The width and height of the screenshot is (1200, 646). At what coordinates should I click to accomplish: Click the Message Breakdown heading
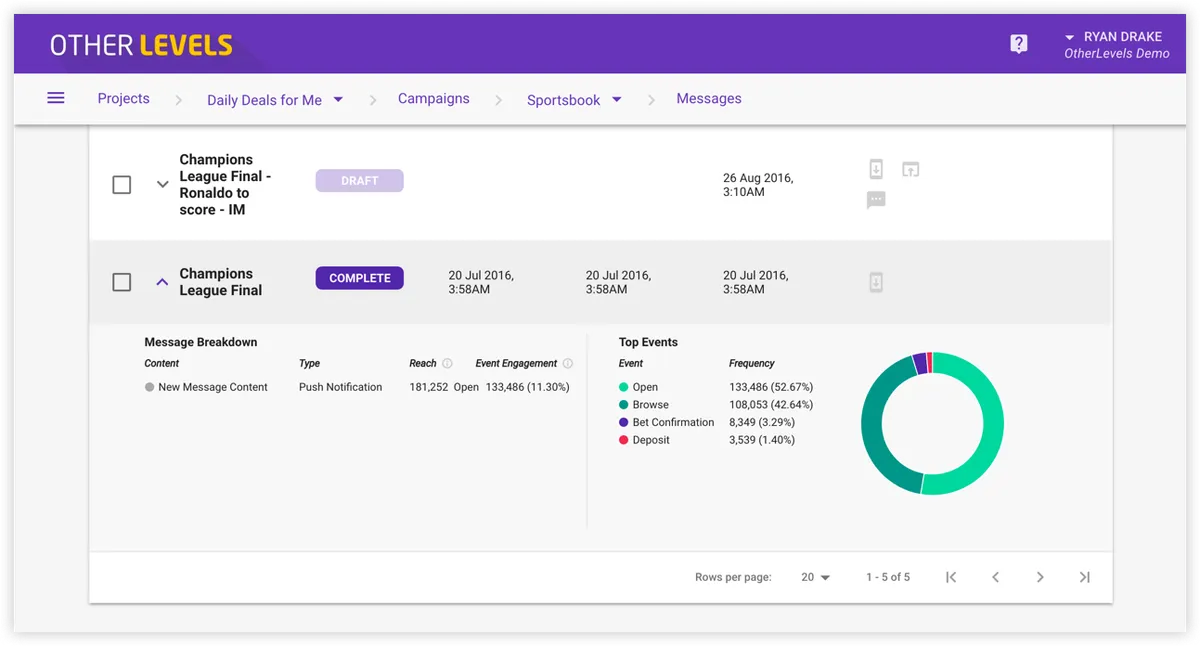point(201,342)
